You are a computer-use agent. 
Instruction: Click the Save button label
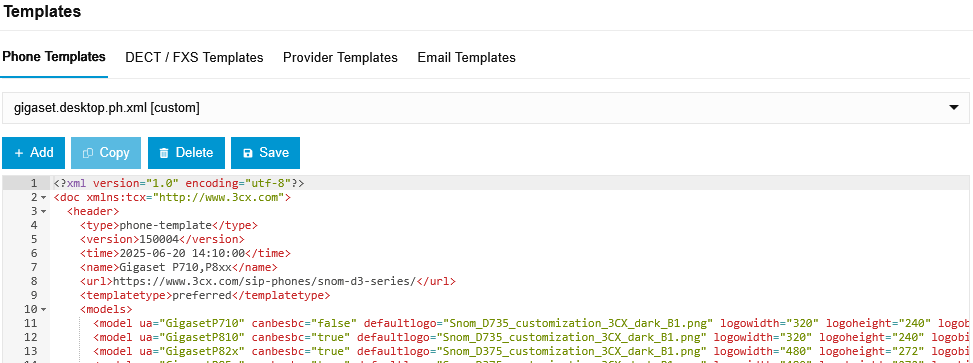(x=274, y=153)
